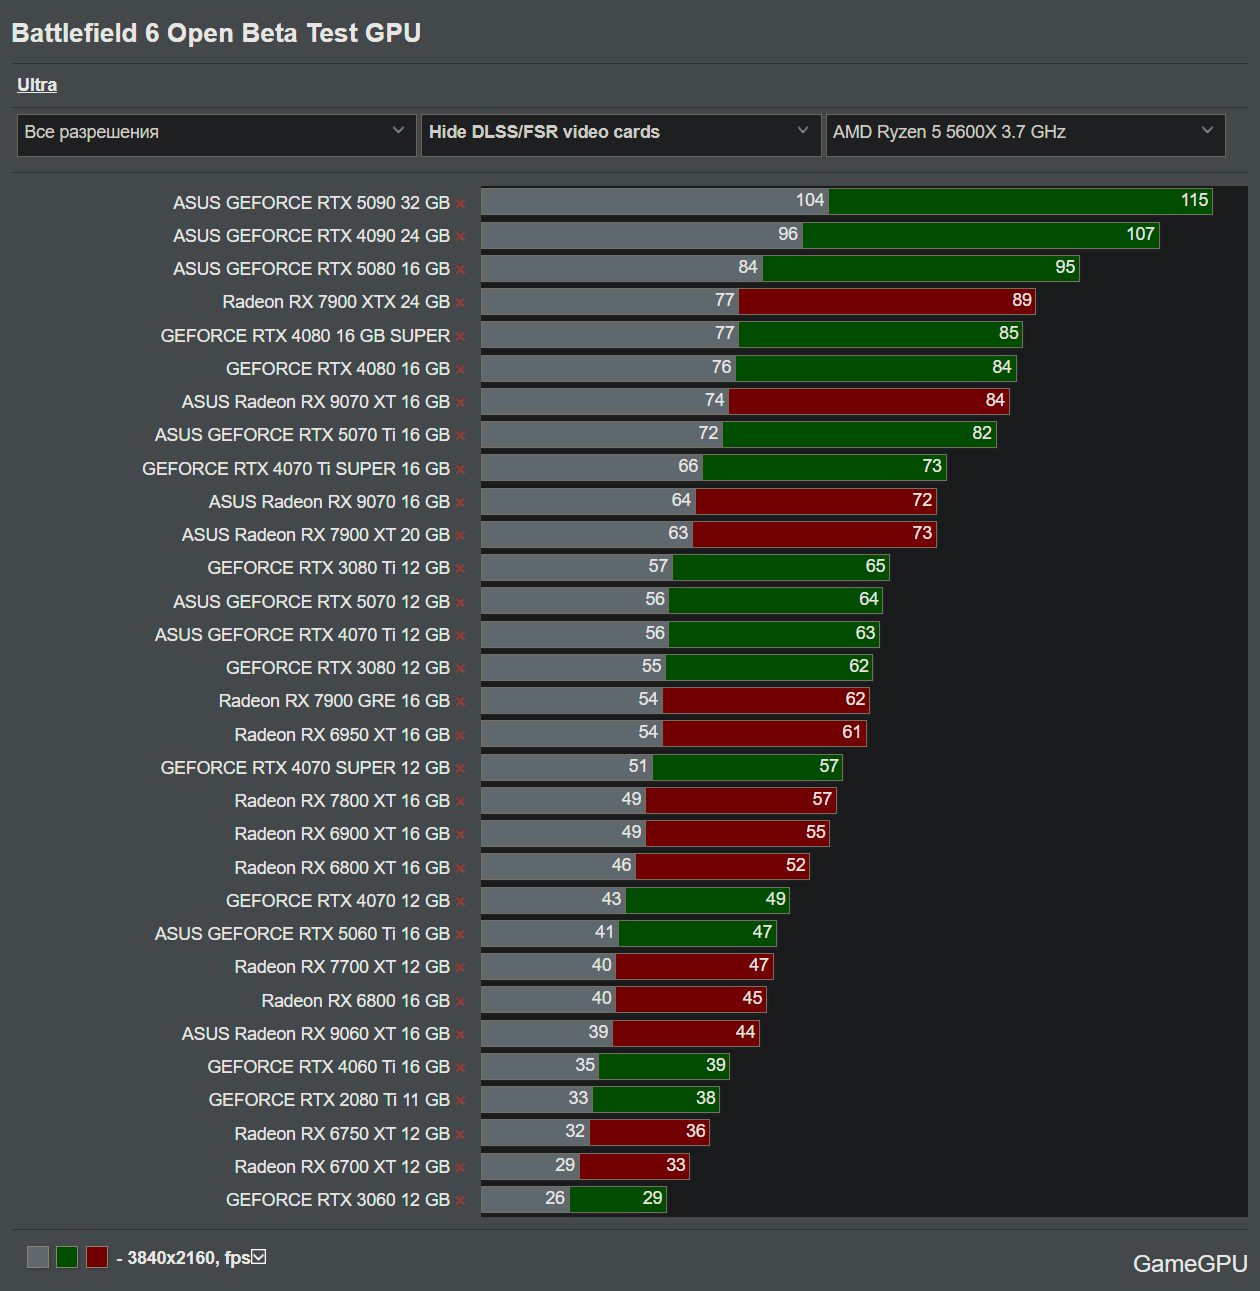Remove GEFORCE RTX 4080 16 GB SUPER row
This screenshot has width=1260, height=1291.
tap(461, 337)
